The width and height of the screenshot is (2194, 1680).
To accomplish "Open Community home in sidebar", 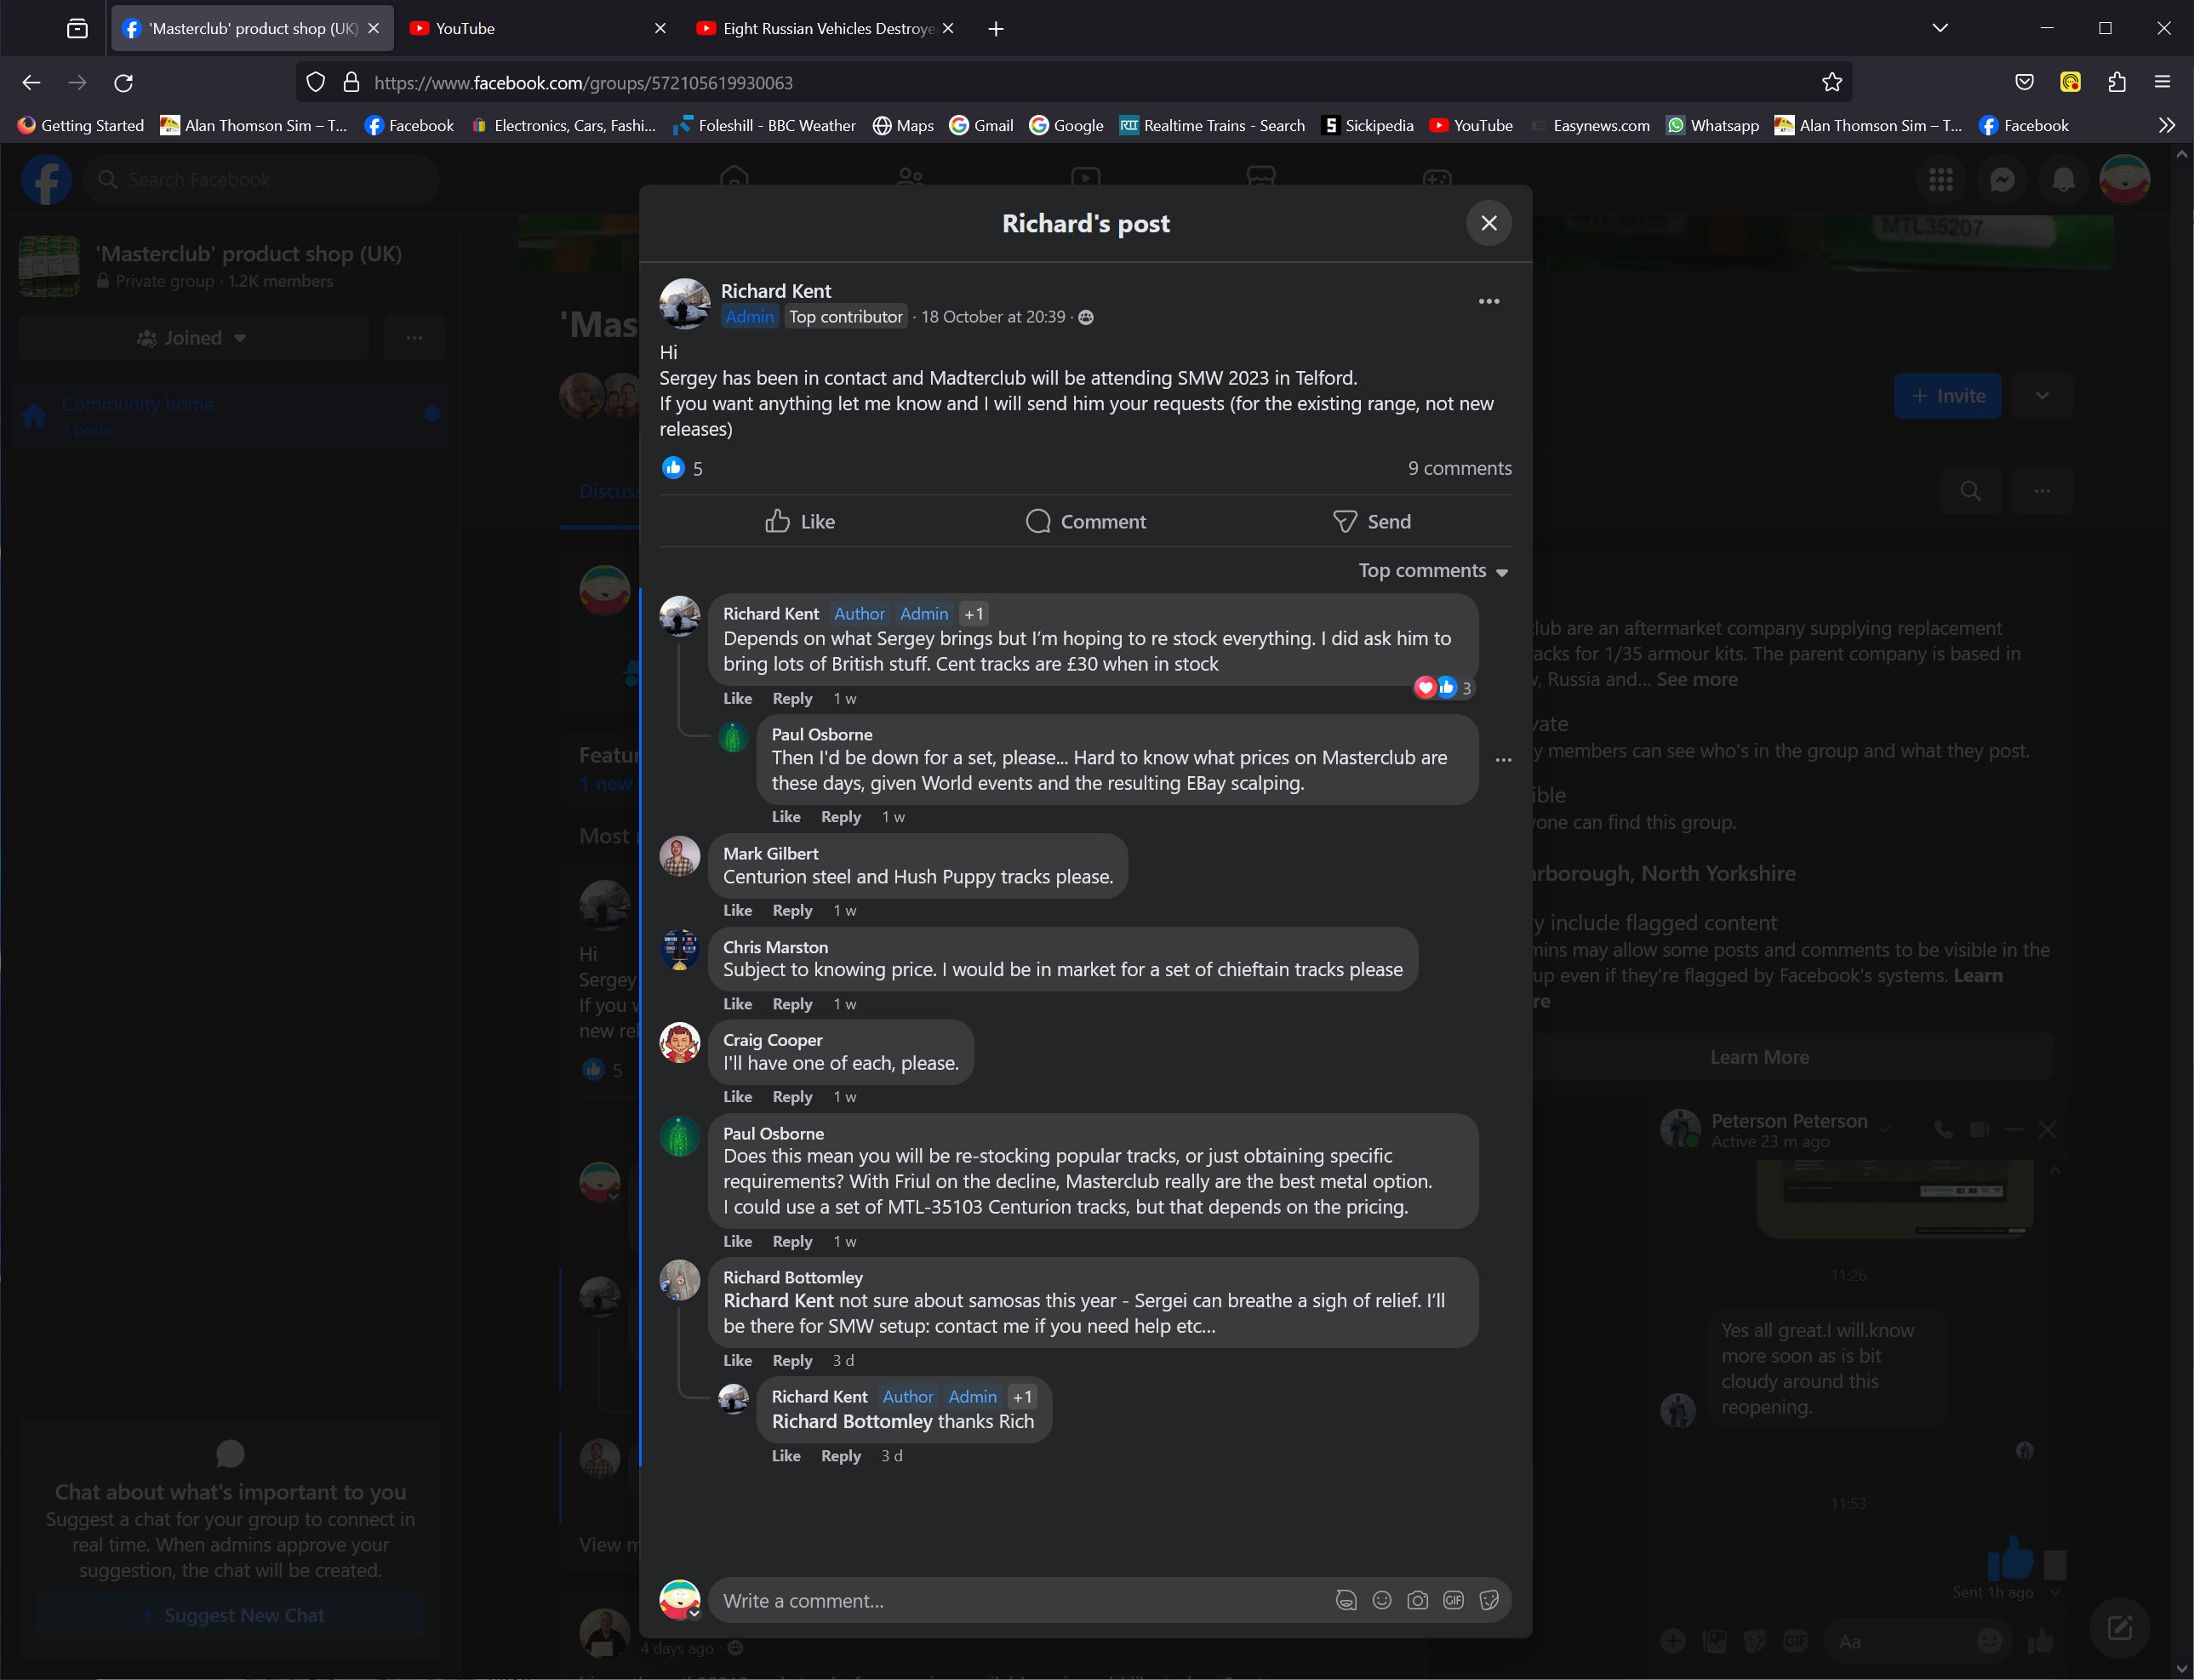I will click(229, 415).
